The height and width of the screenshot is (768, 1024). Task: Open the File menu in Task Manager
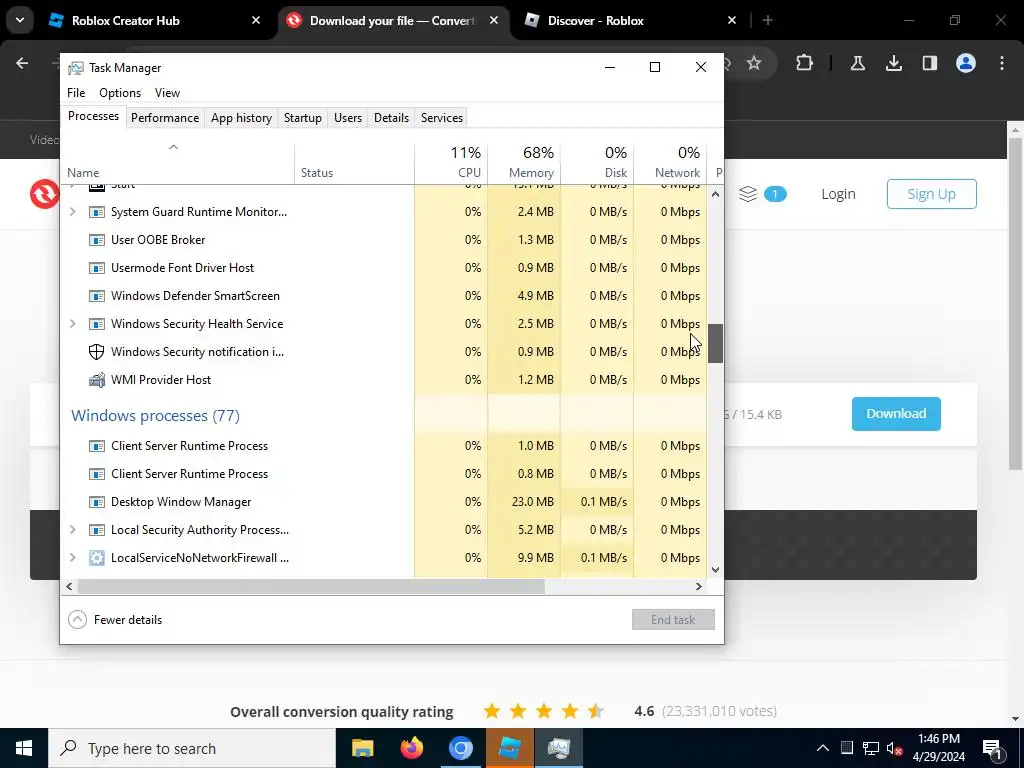[76, 93]
